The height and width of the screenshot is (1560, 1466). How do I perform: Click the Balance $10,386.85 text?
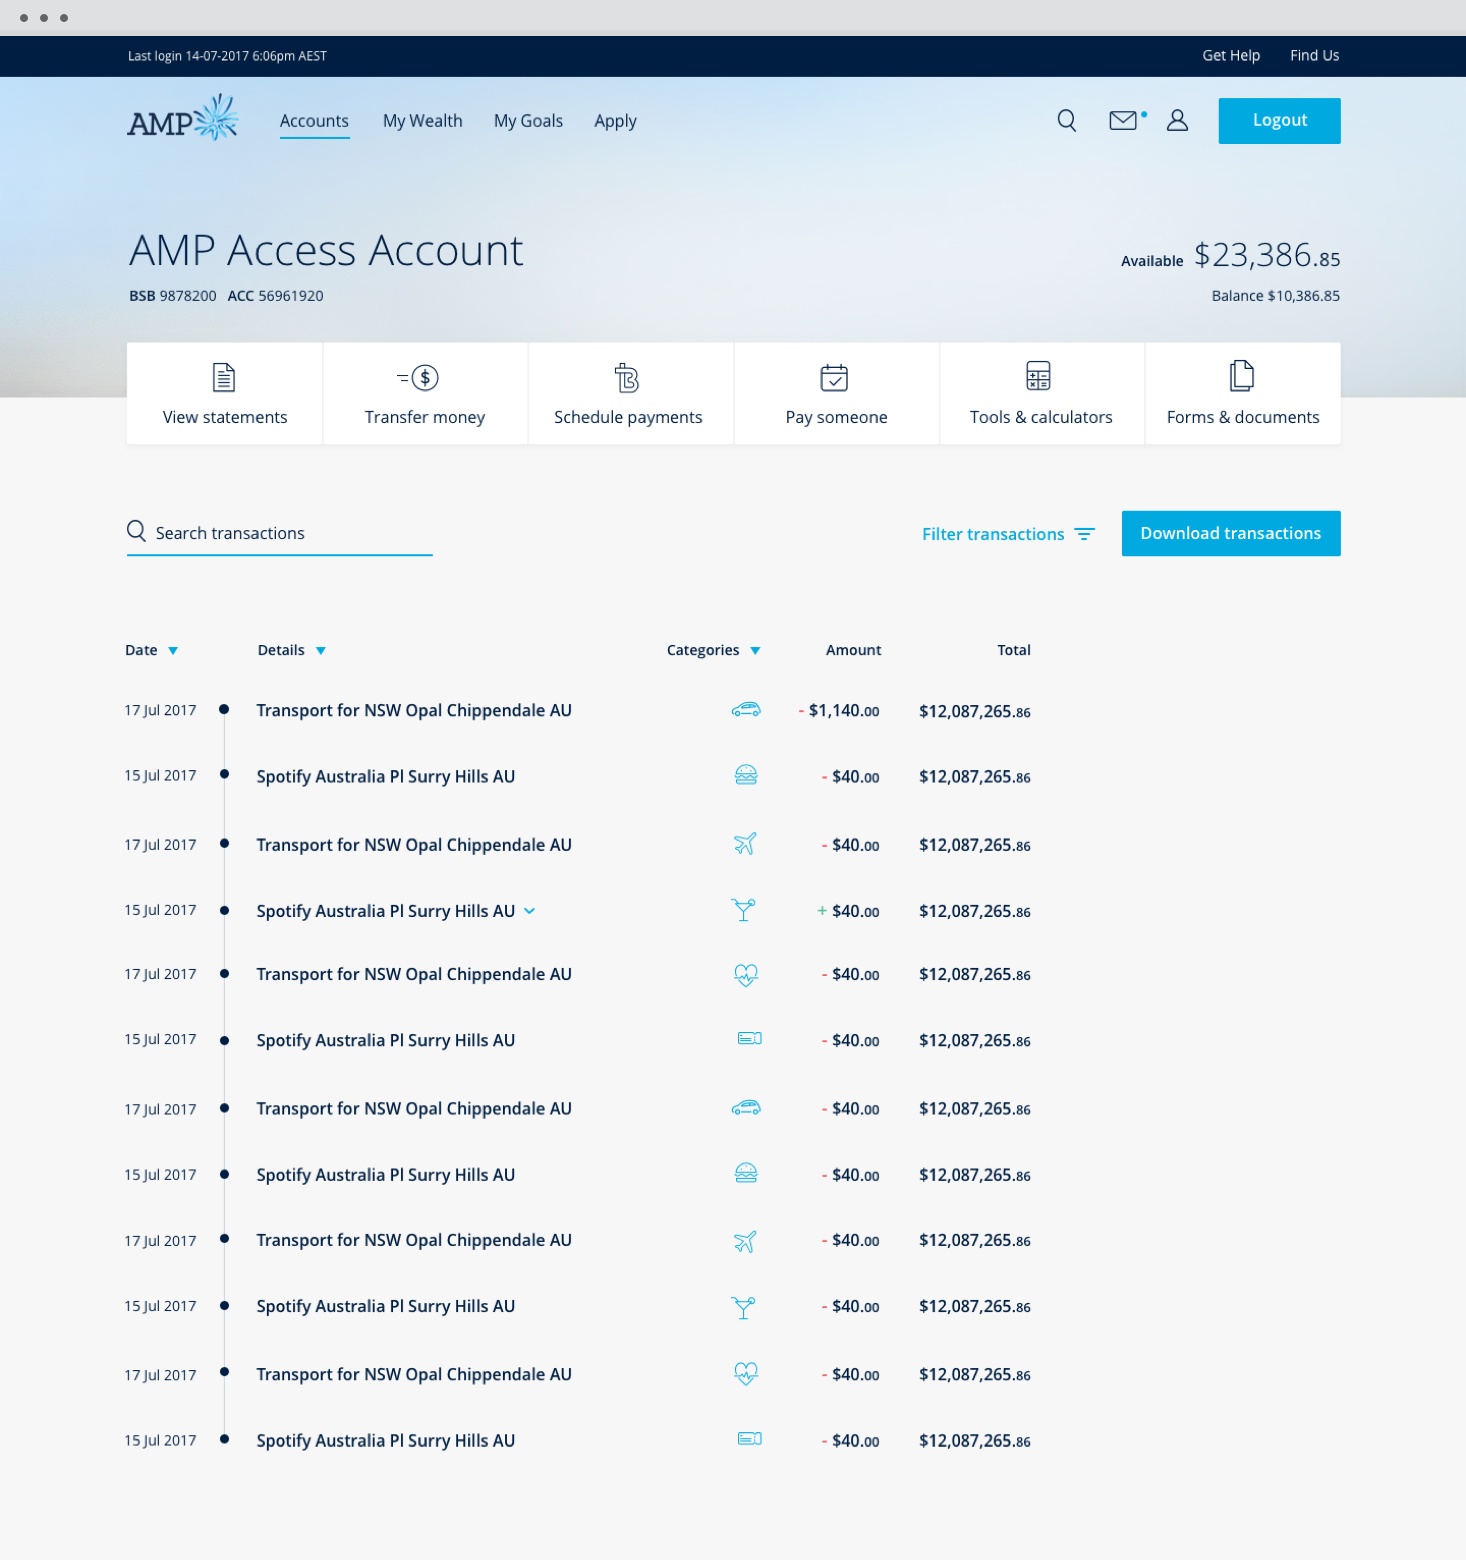pyautogui.click(x=1276, y=296)
